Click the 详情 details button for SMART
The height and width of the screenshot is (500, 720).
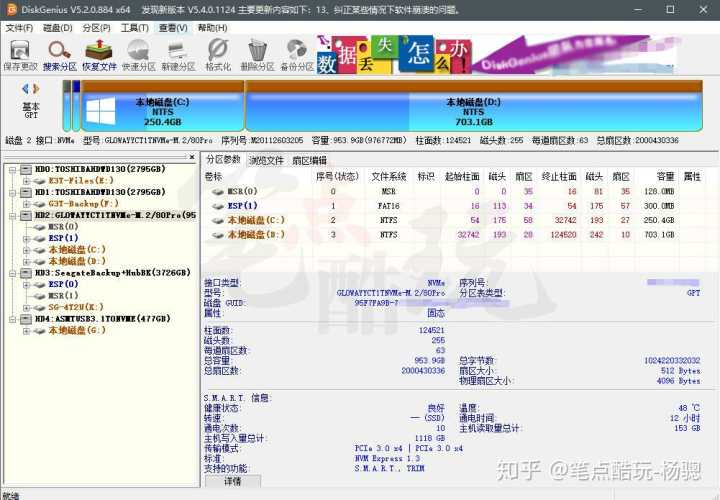click(233, 481)
